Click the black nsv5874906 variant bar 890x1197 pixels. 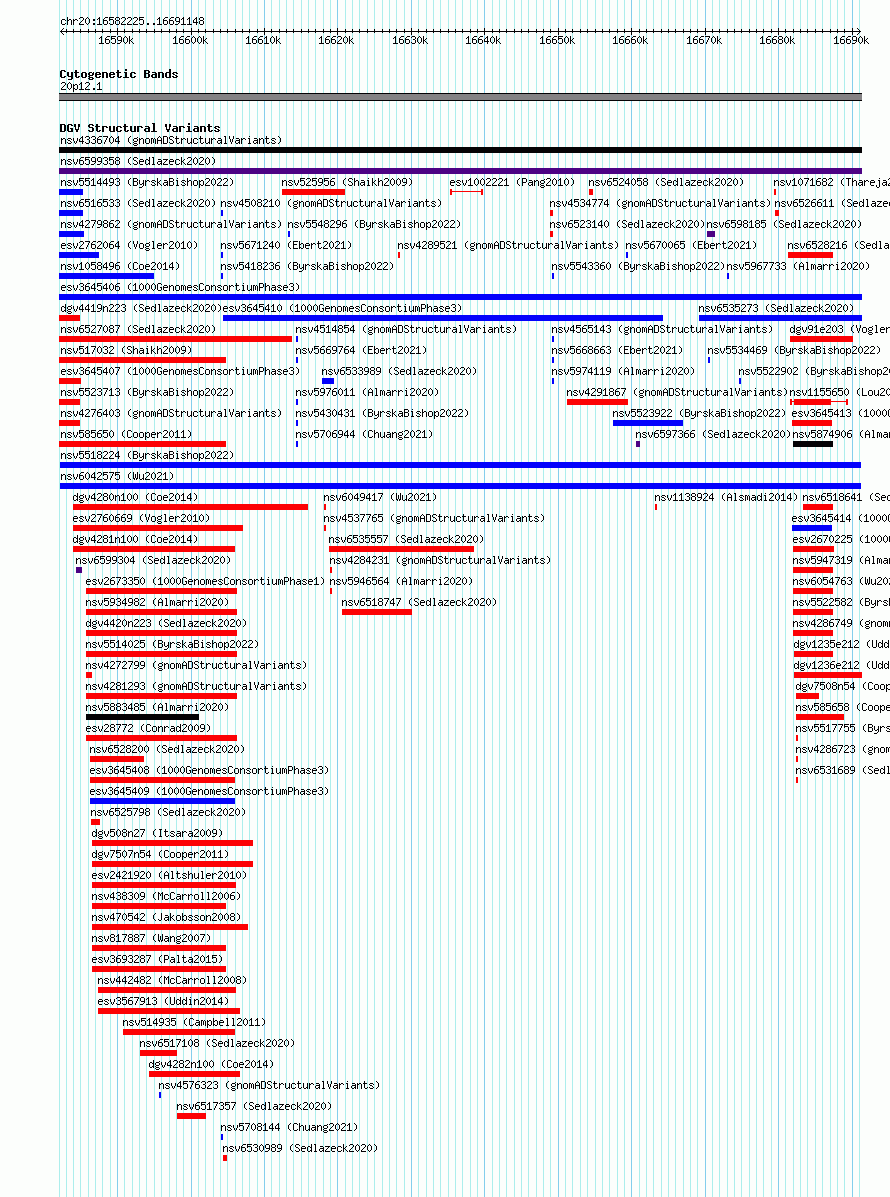point(813,444)
